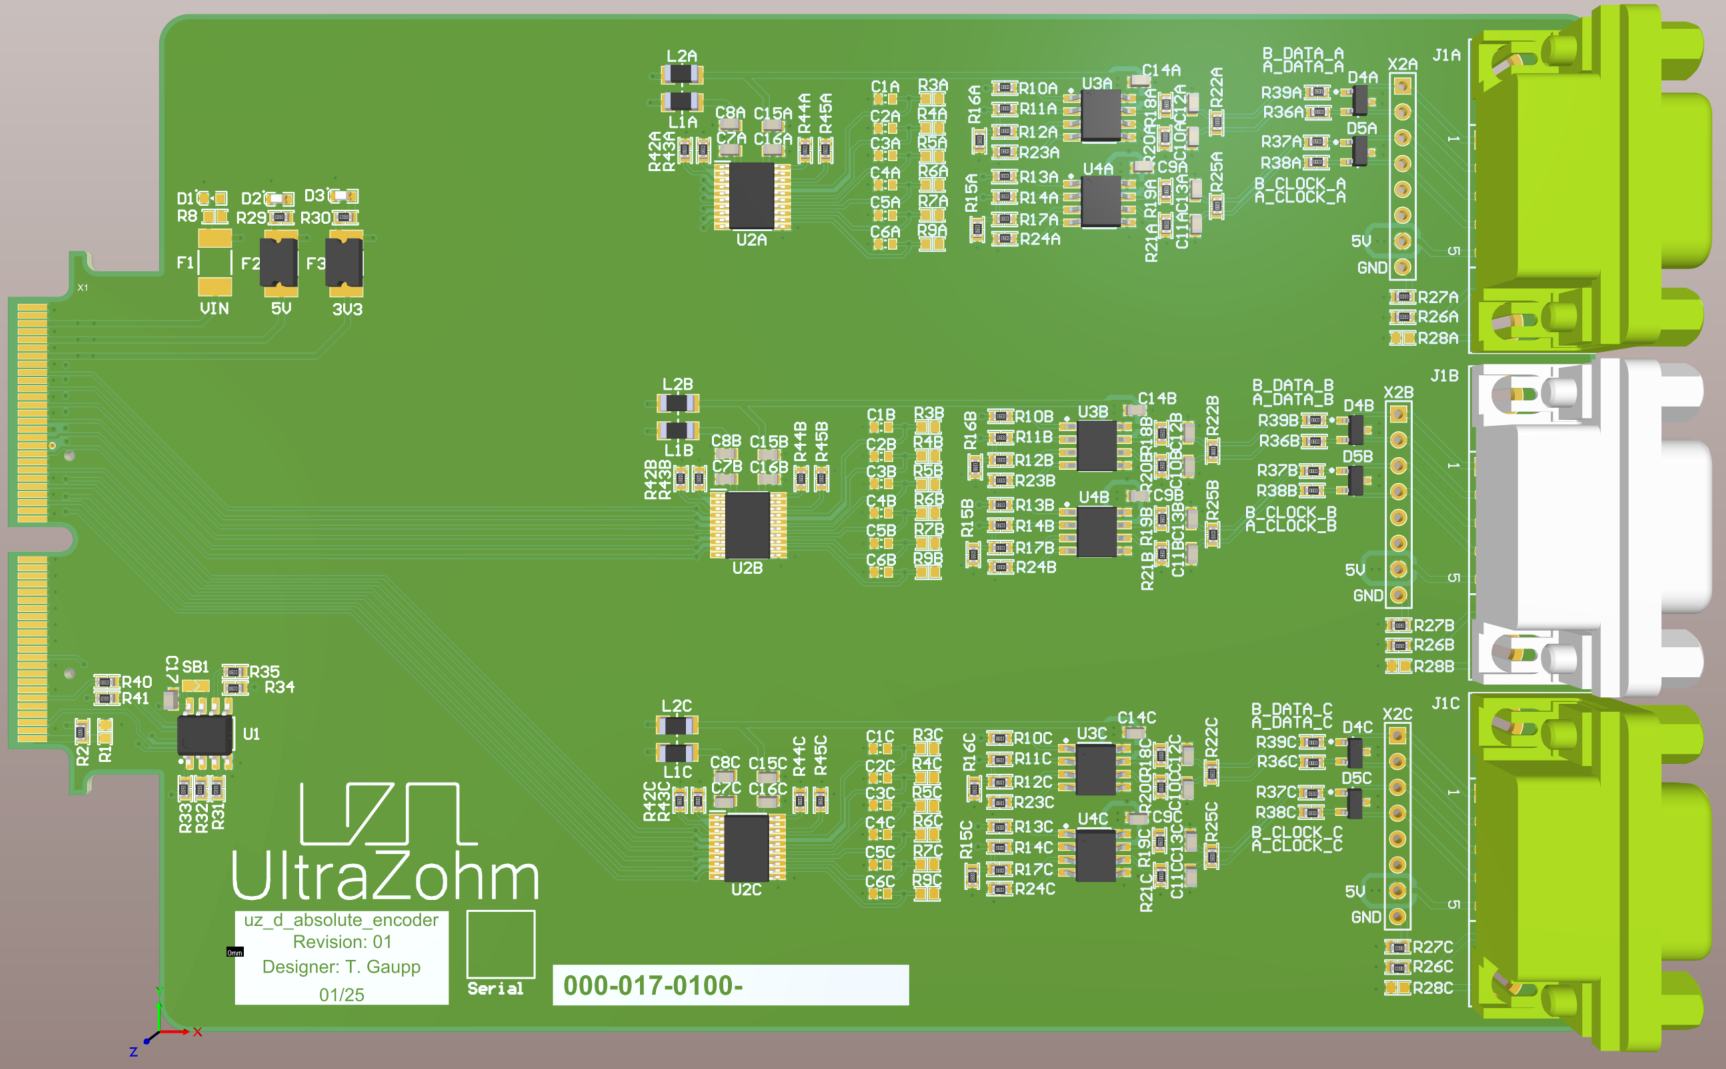The height and width of the screenshot is (1069, 1726).
Task: Select the U4A IC package
Action: click(1101, 202)
